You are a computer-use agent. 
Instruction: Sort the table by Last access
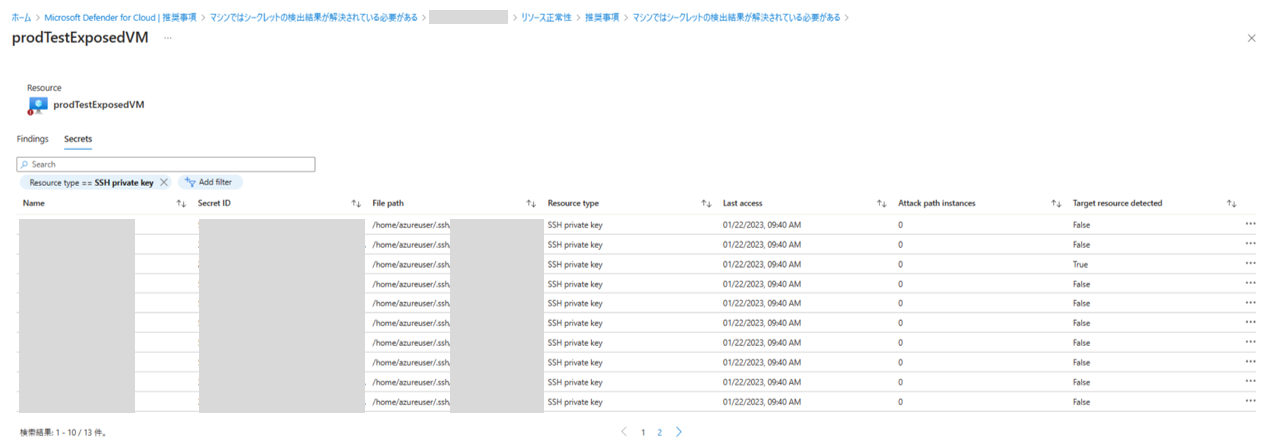(x=881, y=203)
